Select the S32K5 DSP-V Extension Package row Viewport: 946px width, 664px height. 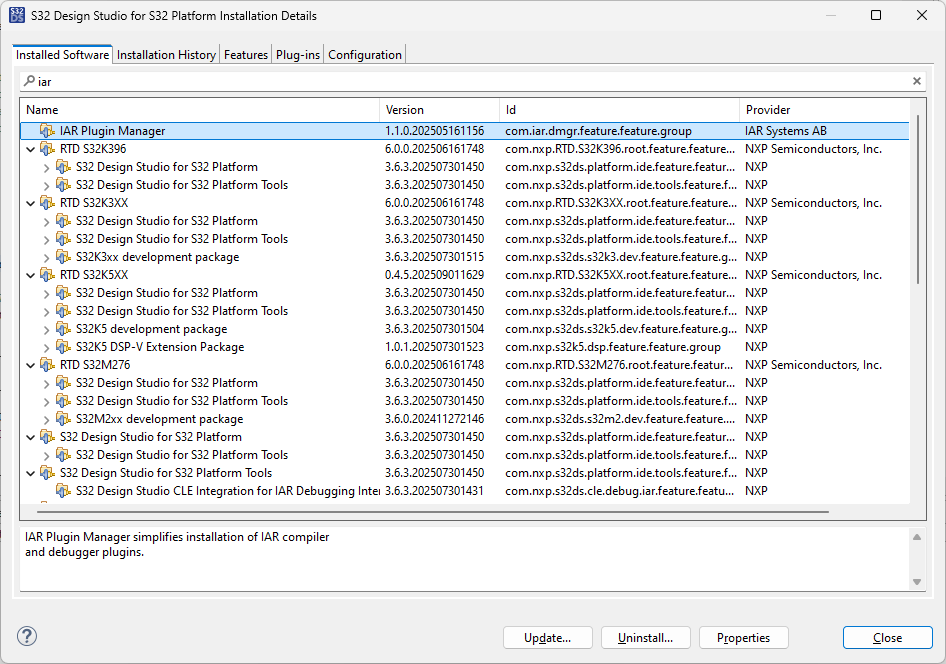(x=465, y=347)
